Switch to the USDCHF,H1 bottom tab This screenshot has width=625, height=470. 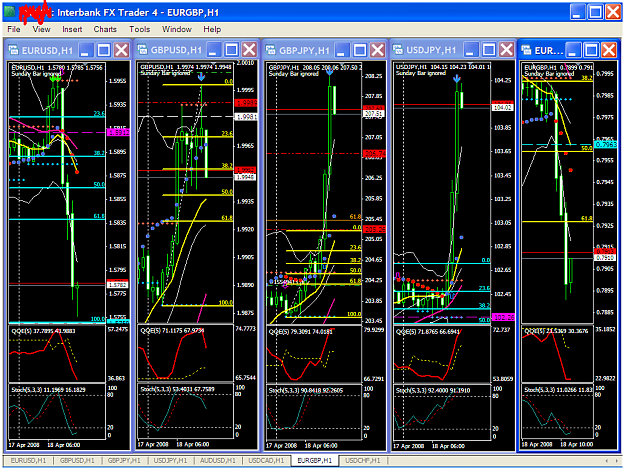click(x=362, y=460)
